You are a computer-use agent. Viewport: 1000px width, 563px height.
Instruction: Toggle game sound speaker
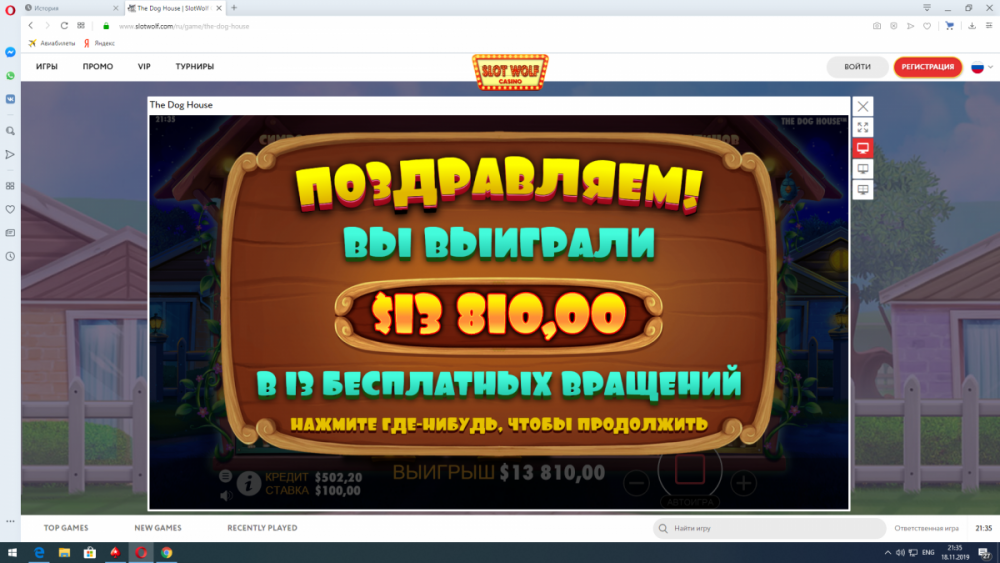pyautogui.click(x=226, y=495)
